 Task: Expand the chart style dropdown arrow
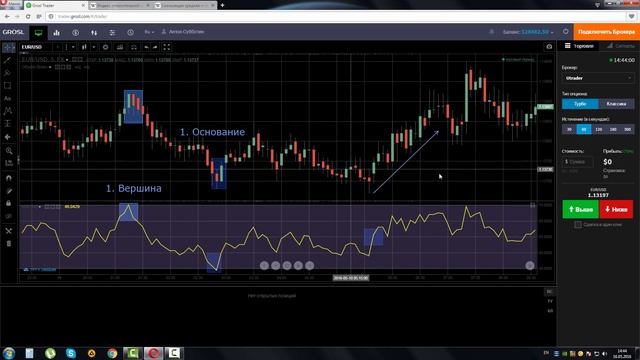(x=93, y=47)
